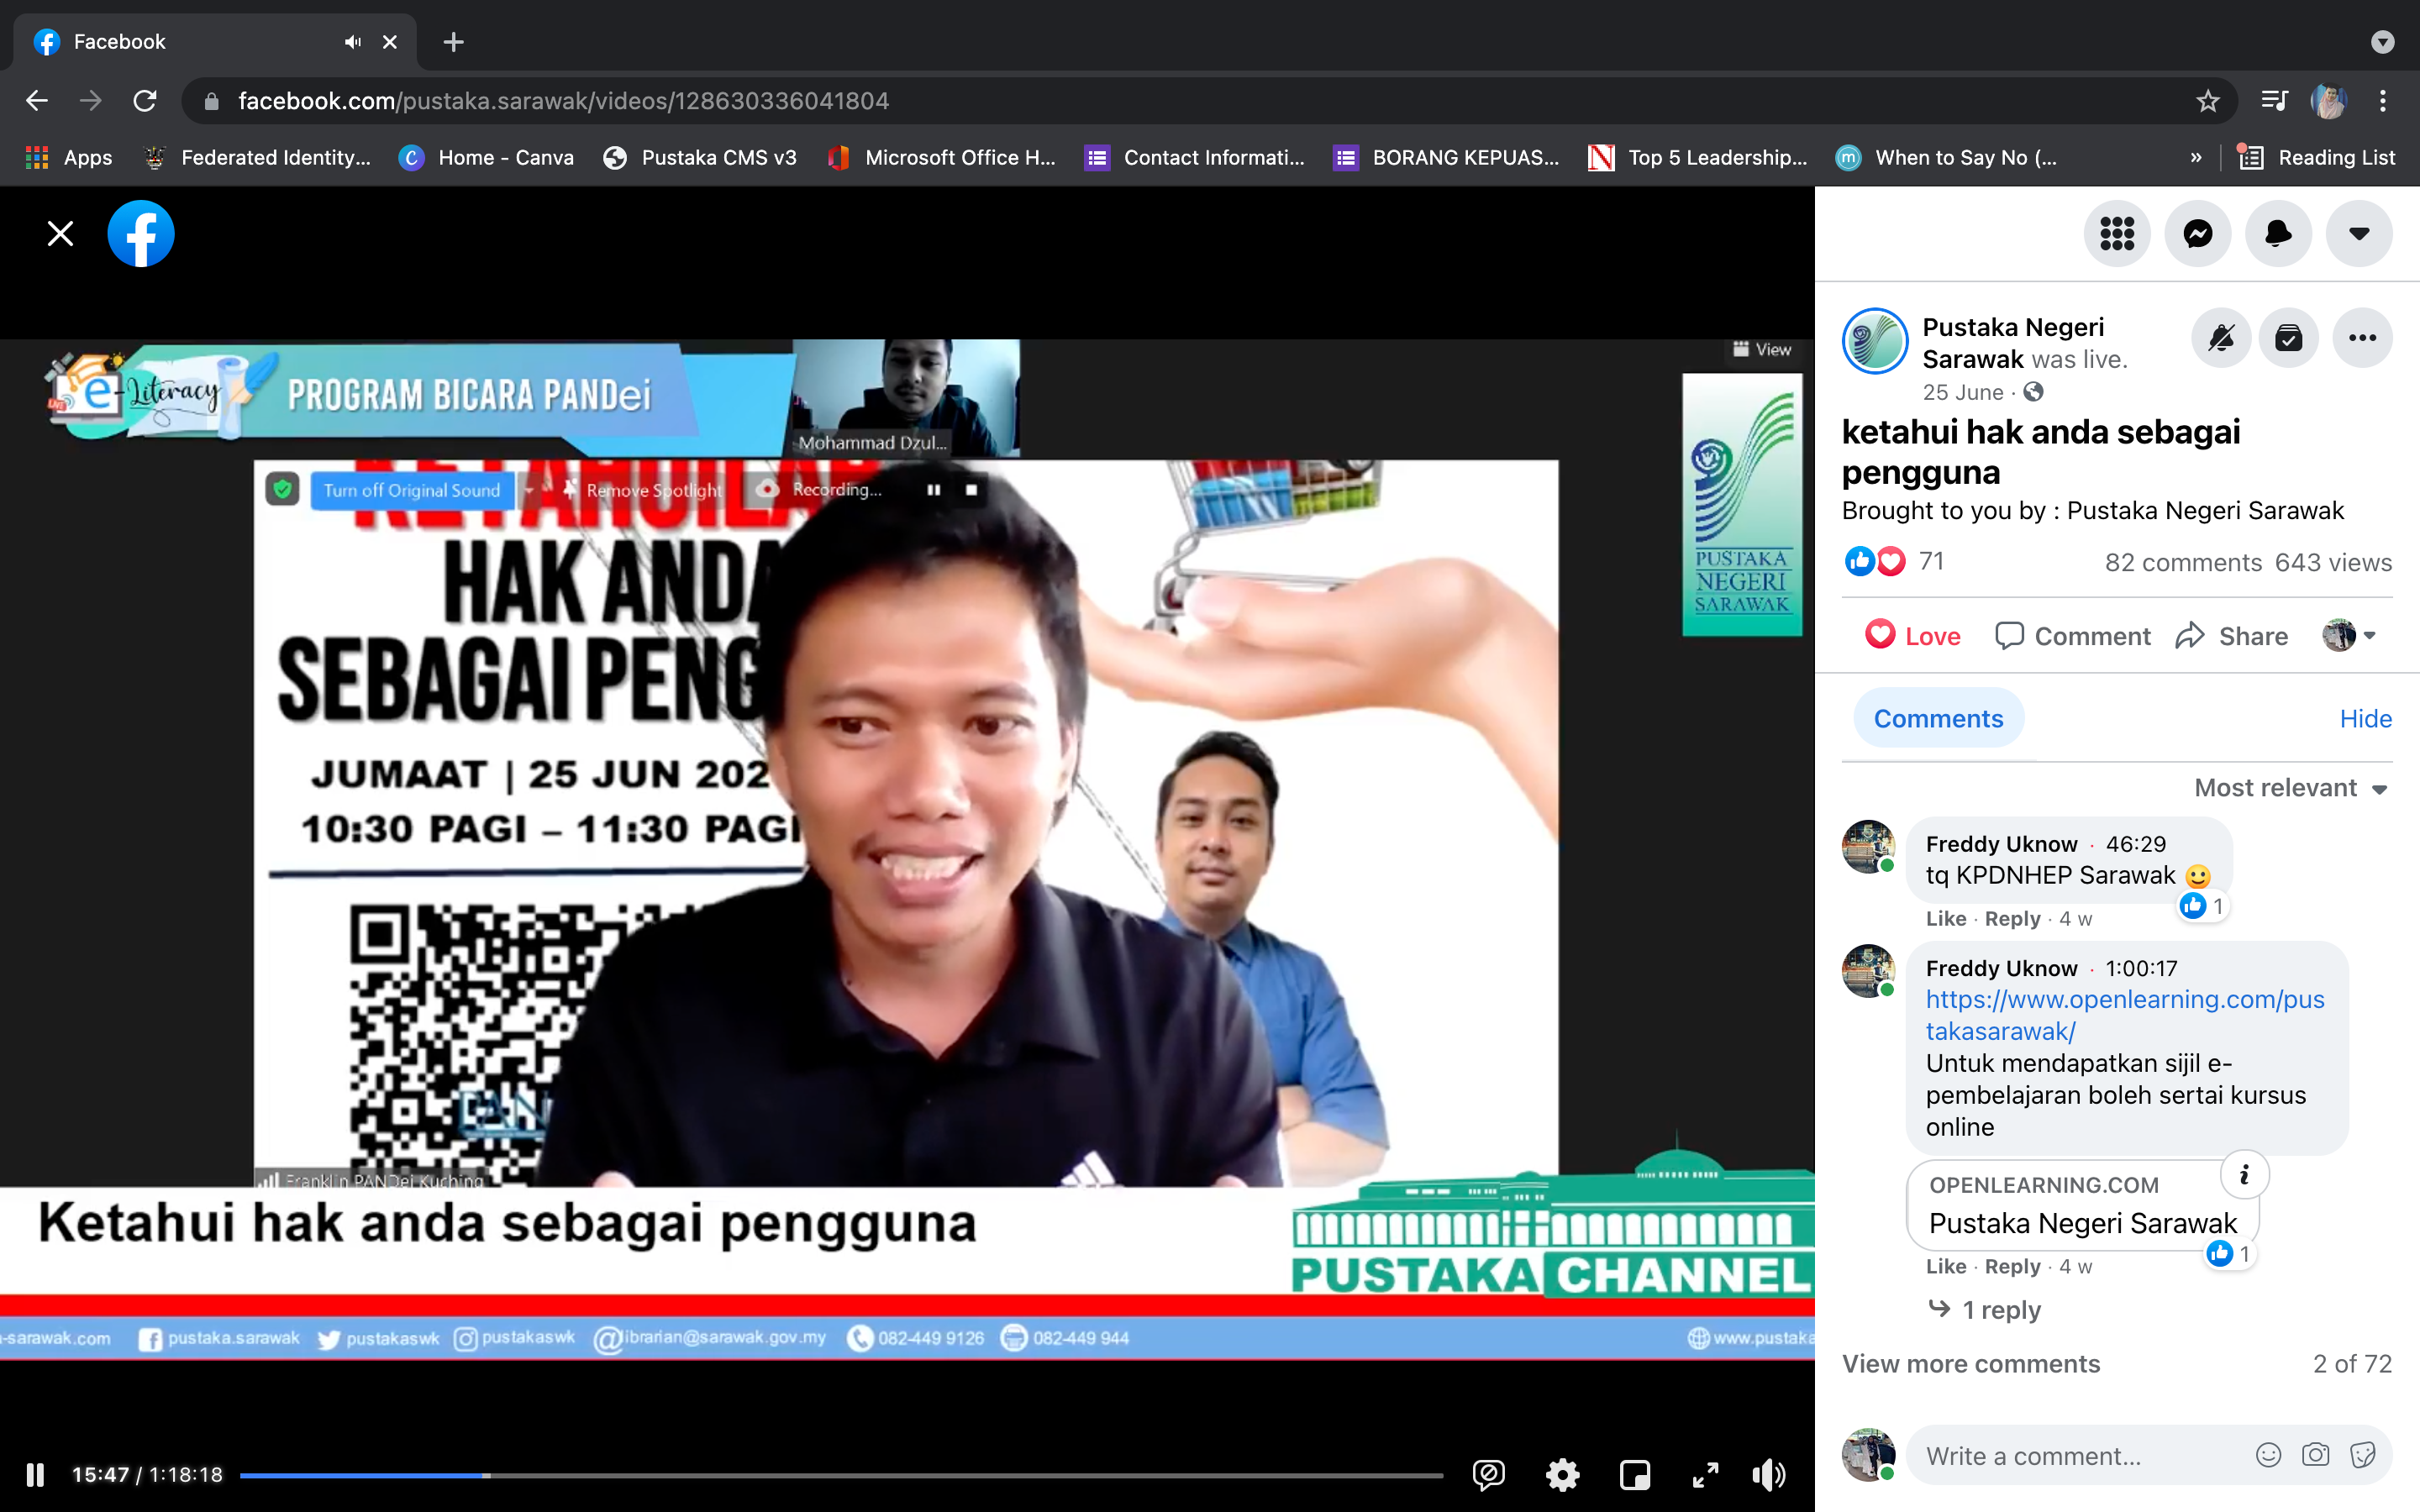Open Chrome three-dot menu
The image size is (2420, 1512).
coord(2383,101)
